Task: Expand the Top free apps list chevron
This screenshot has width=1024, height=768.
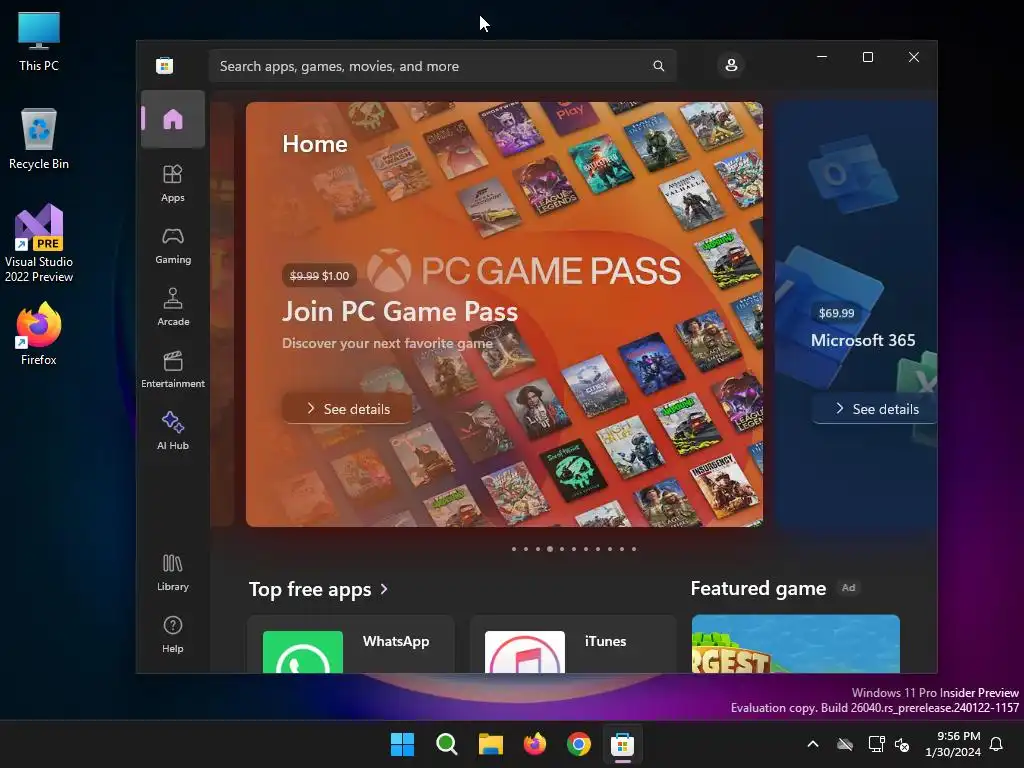Action: click(x=384, y=589)
